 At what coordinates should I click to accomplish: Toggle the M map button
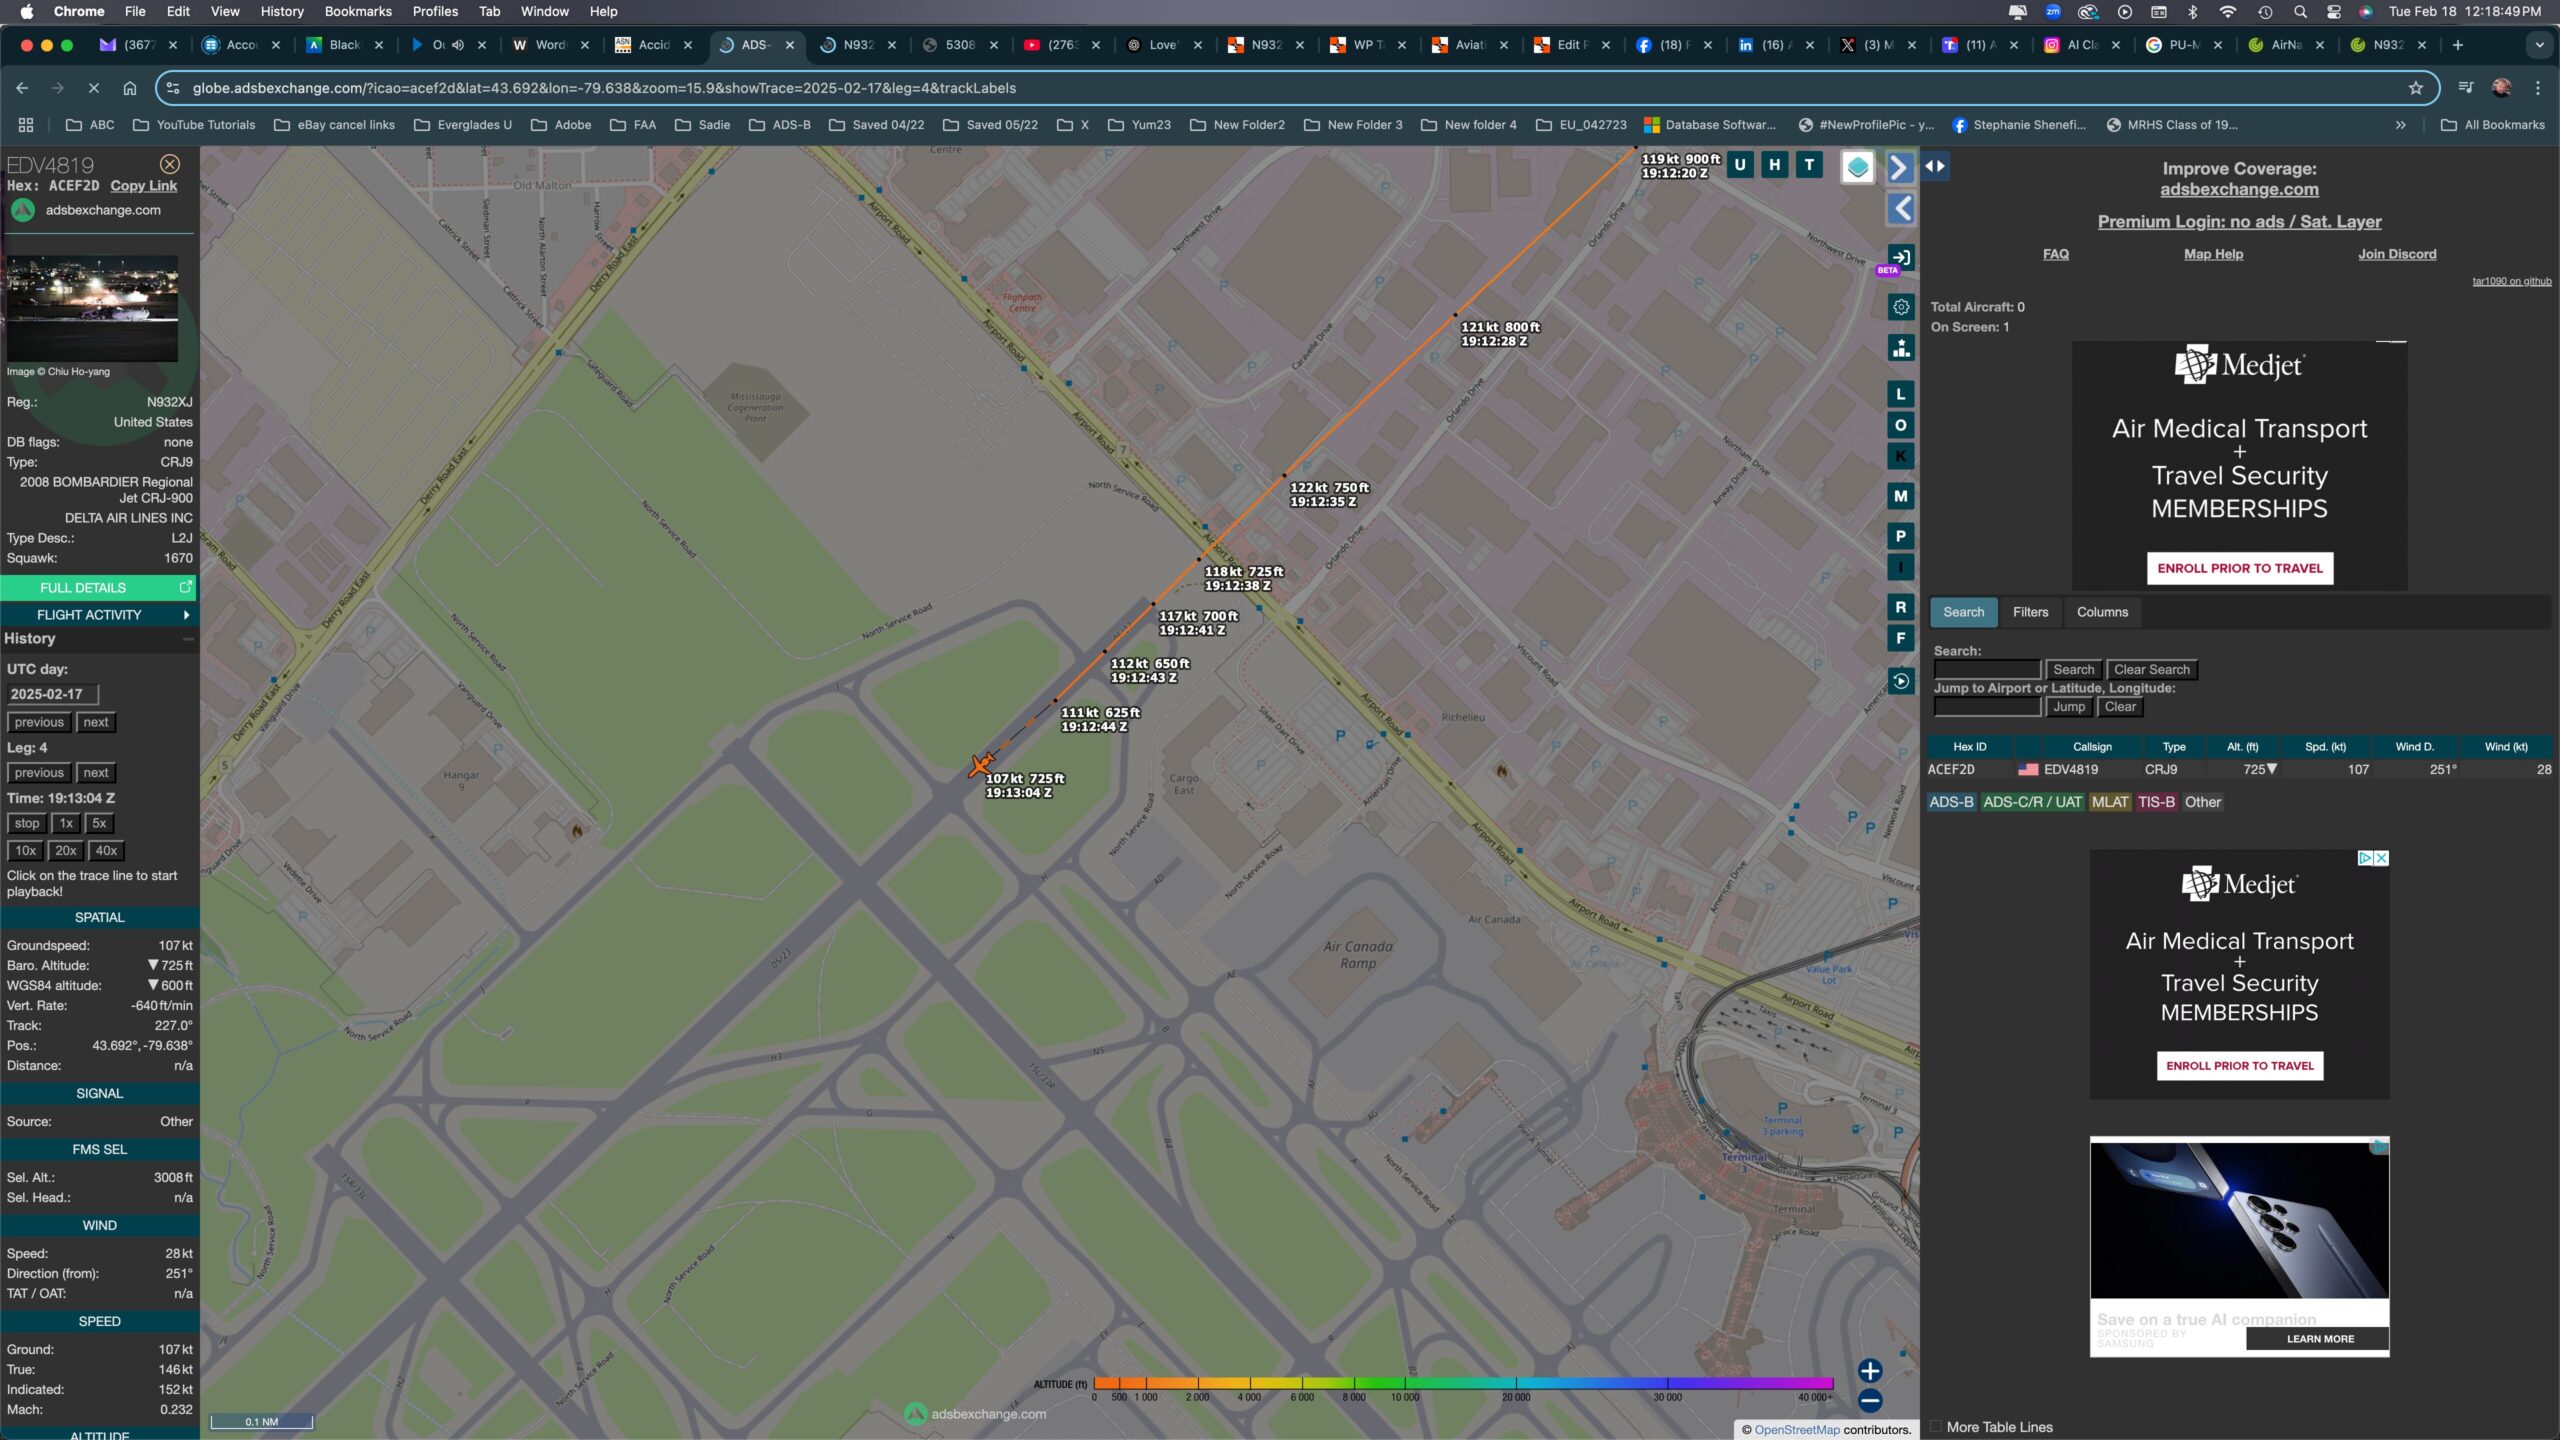pyautogui.click(x=1901, y=496)
